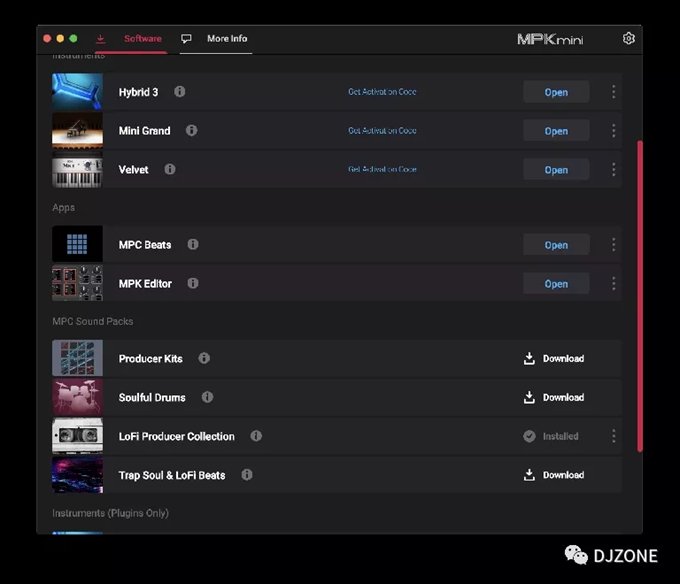The height and width of the screenshot is (584, 680).
Task: Click the LoFi Producer Collection title text
Action: tap(177, 436)
